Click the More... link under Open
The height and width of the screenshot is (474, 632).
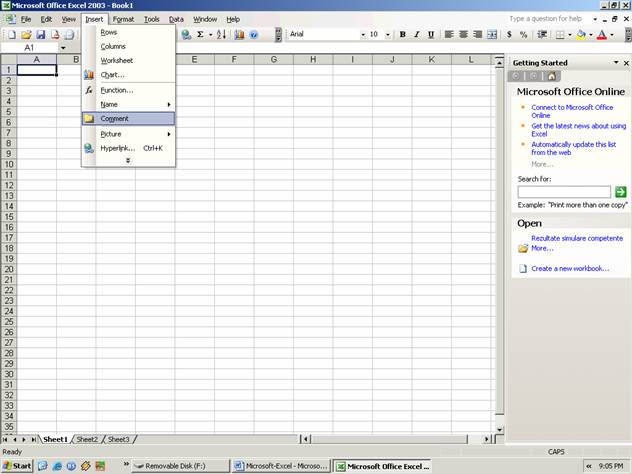[x=542, y=248]
